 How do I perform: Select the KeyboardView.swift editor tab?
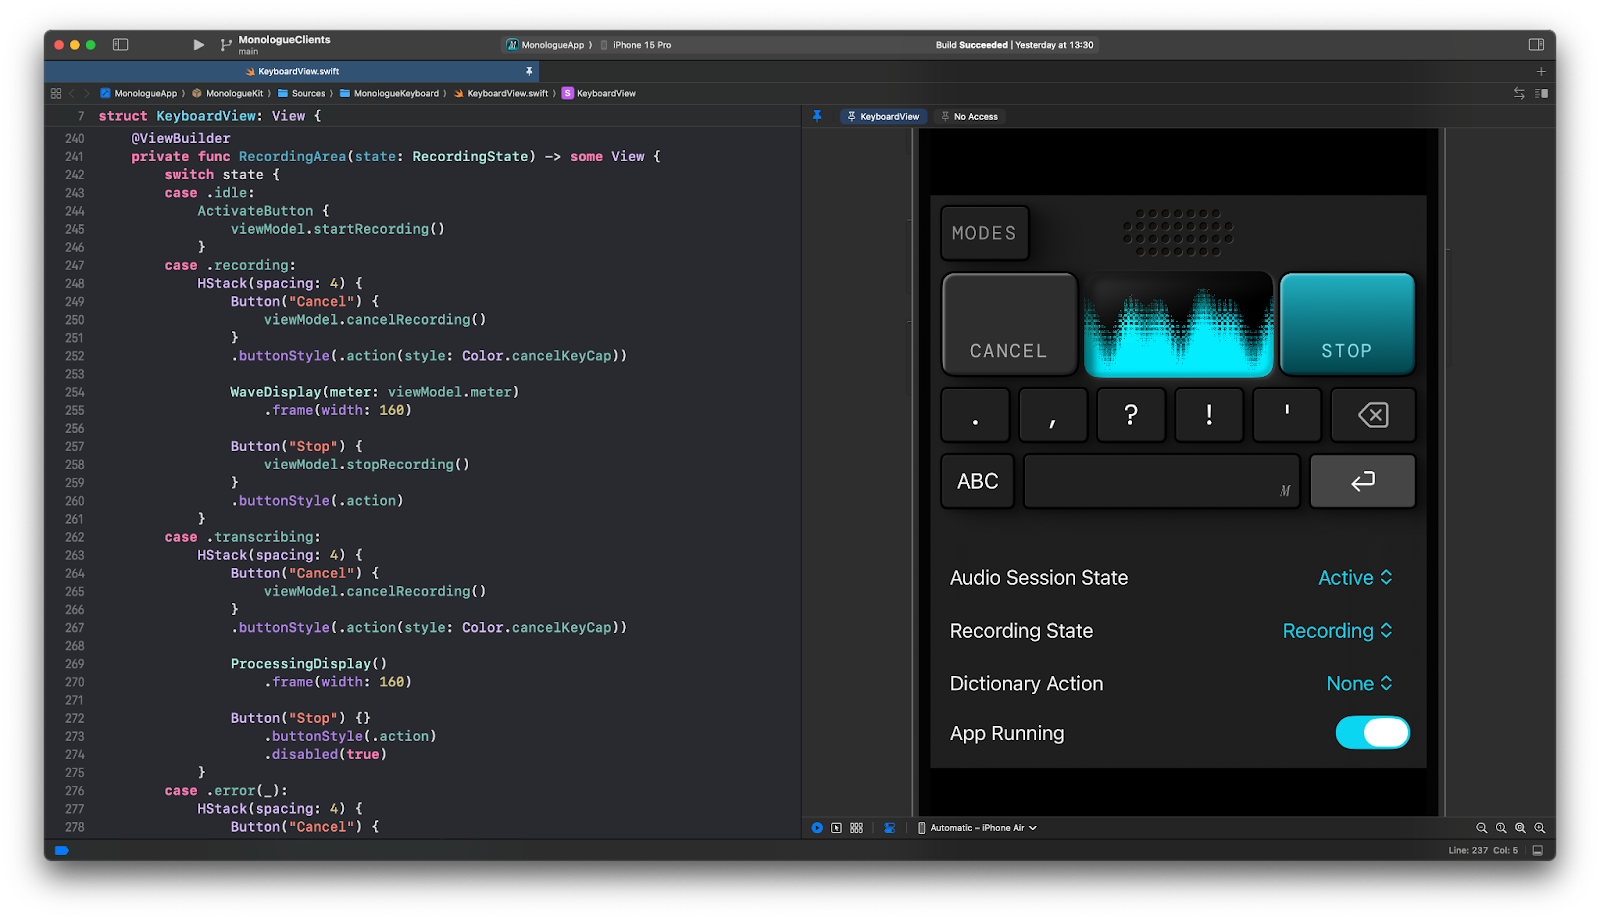coord(292,71)
